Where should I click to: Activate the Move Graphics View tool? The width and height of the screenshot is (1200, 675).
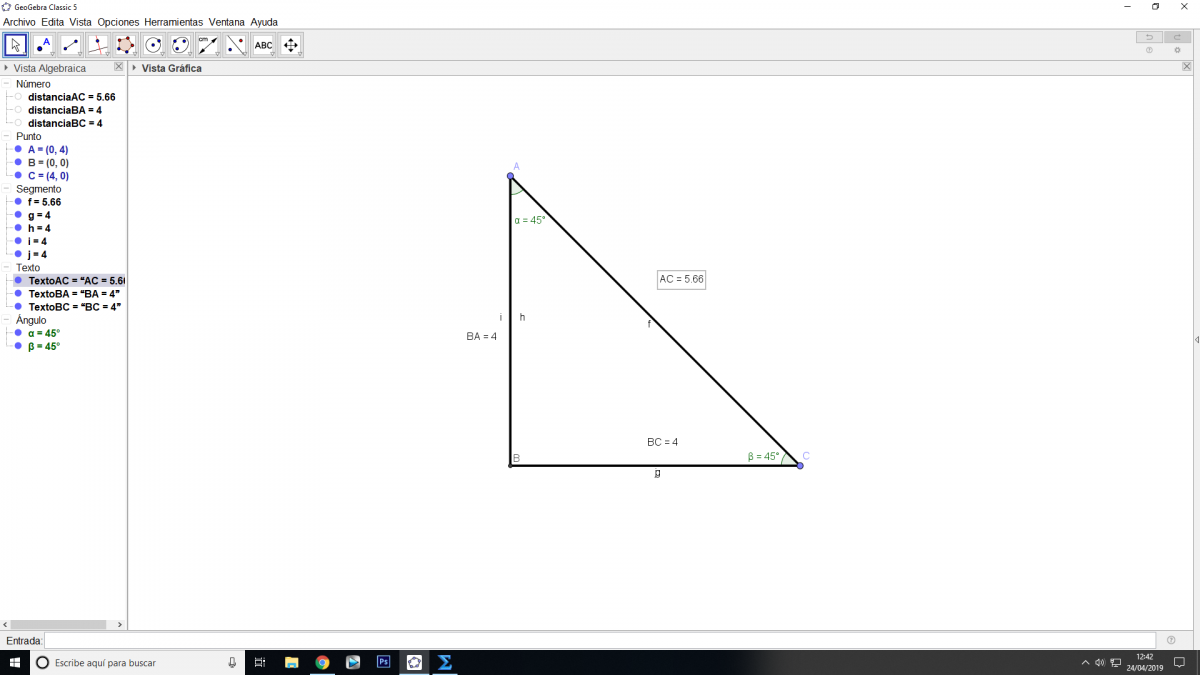click(x=291, y=45)
